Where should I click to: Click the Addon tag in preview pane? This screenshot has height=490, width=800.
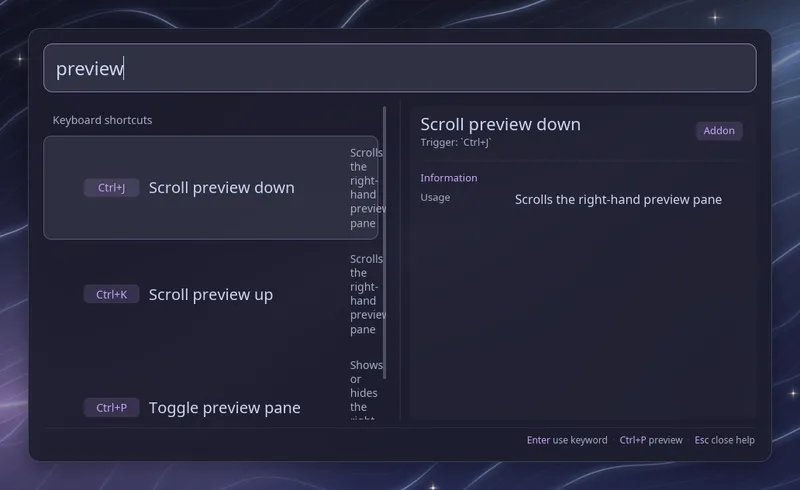[719, 131]
